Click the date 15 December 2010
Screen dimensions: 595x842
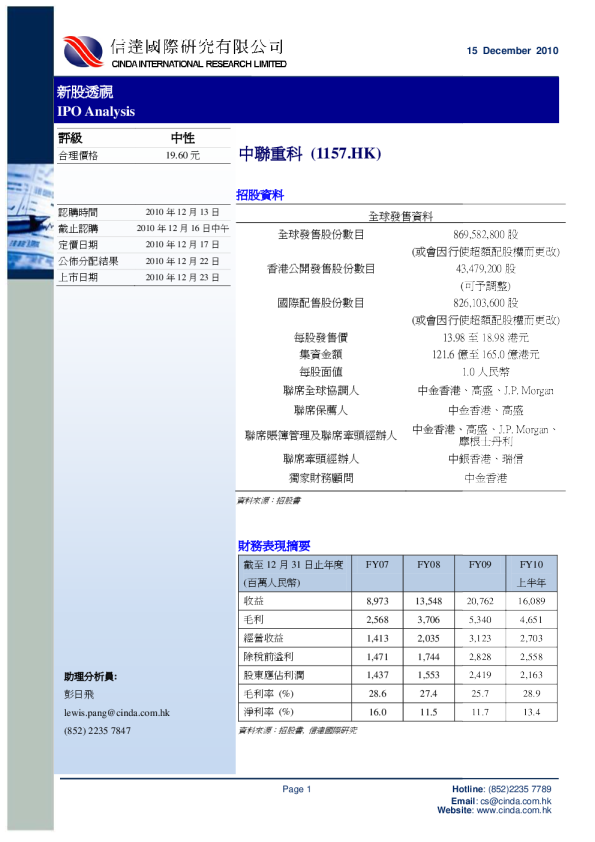[x=512, y=50]
